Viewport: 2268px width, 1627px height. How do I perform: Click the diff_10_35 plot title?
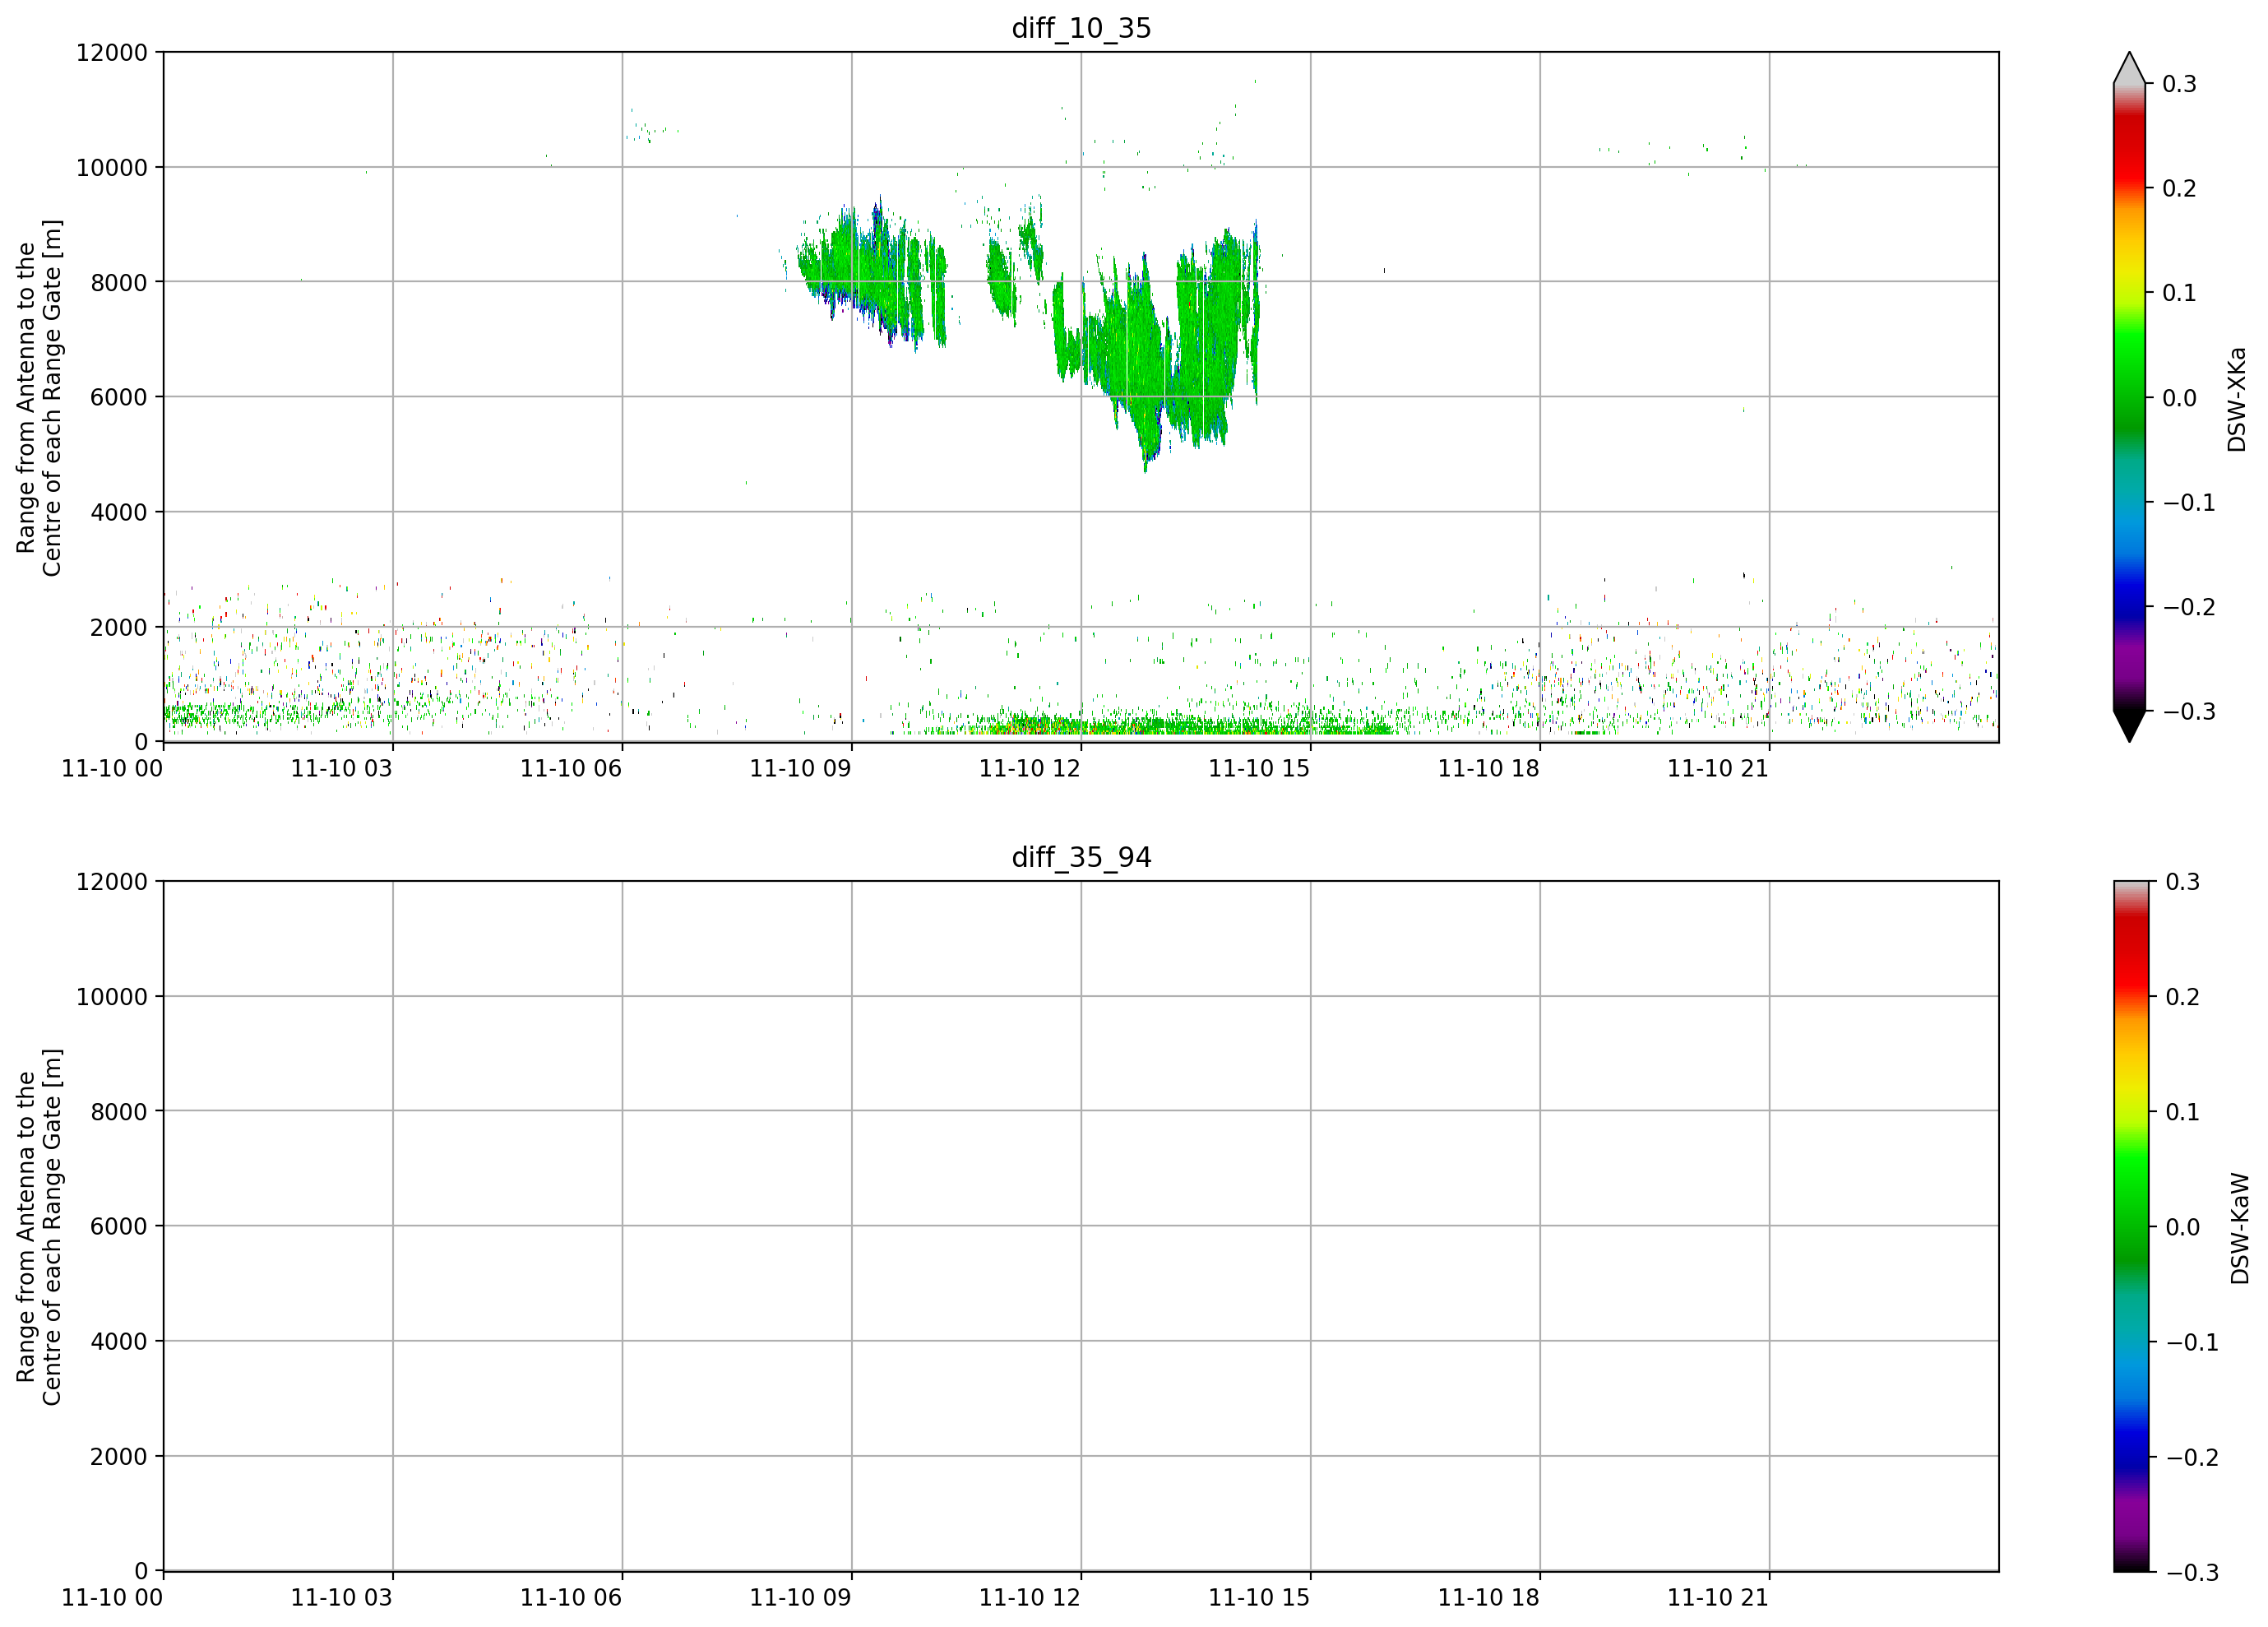1081,28
